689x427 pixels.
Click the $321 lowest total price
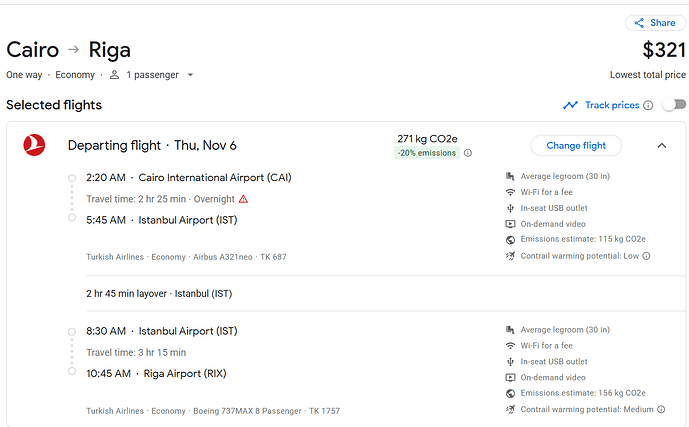[664, 50]
